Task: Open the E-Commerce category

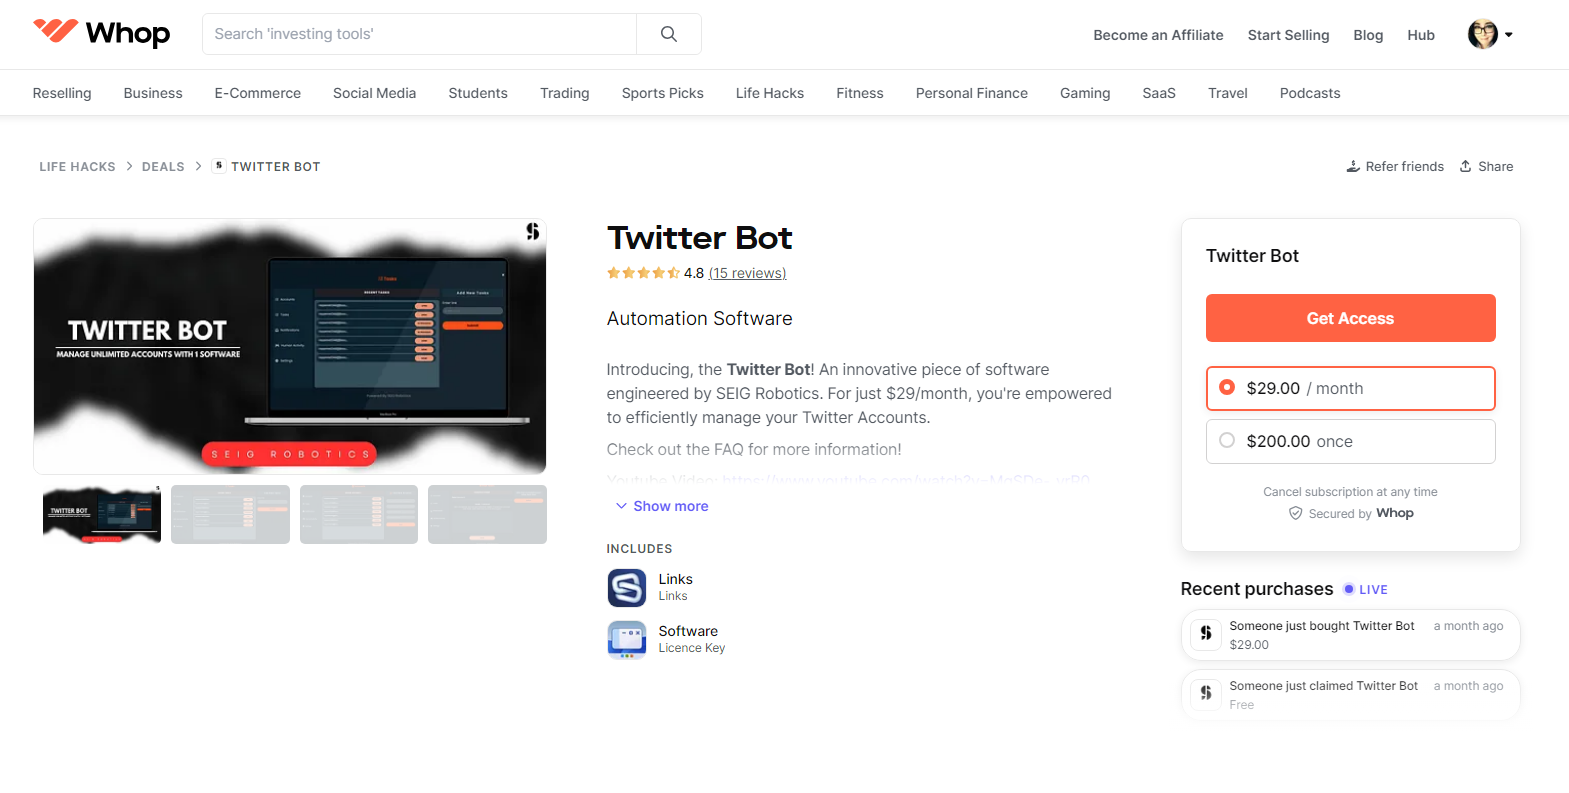Action: (258, 93)
